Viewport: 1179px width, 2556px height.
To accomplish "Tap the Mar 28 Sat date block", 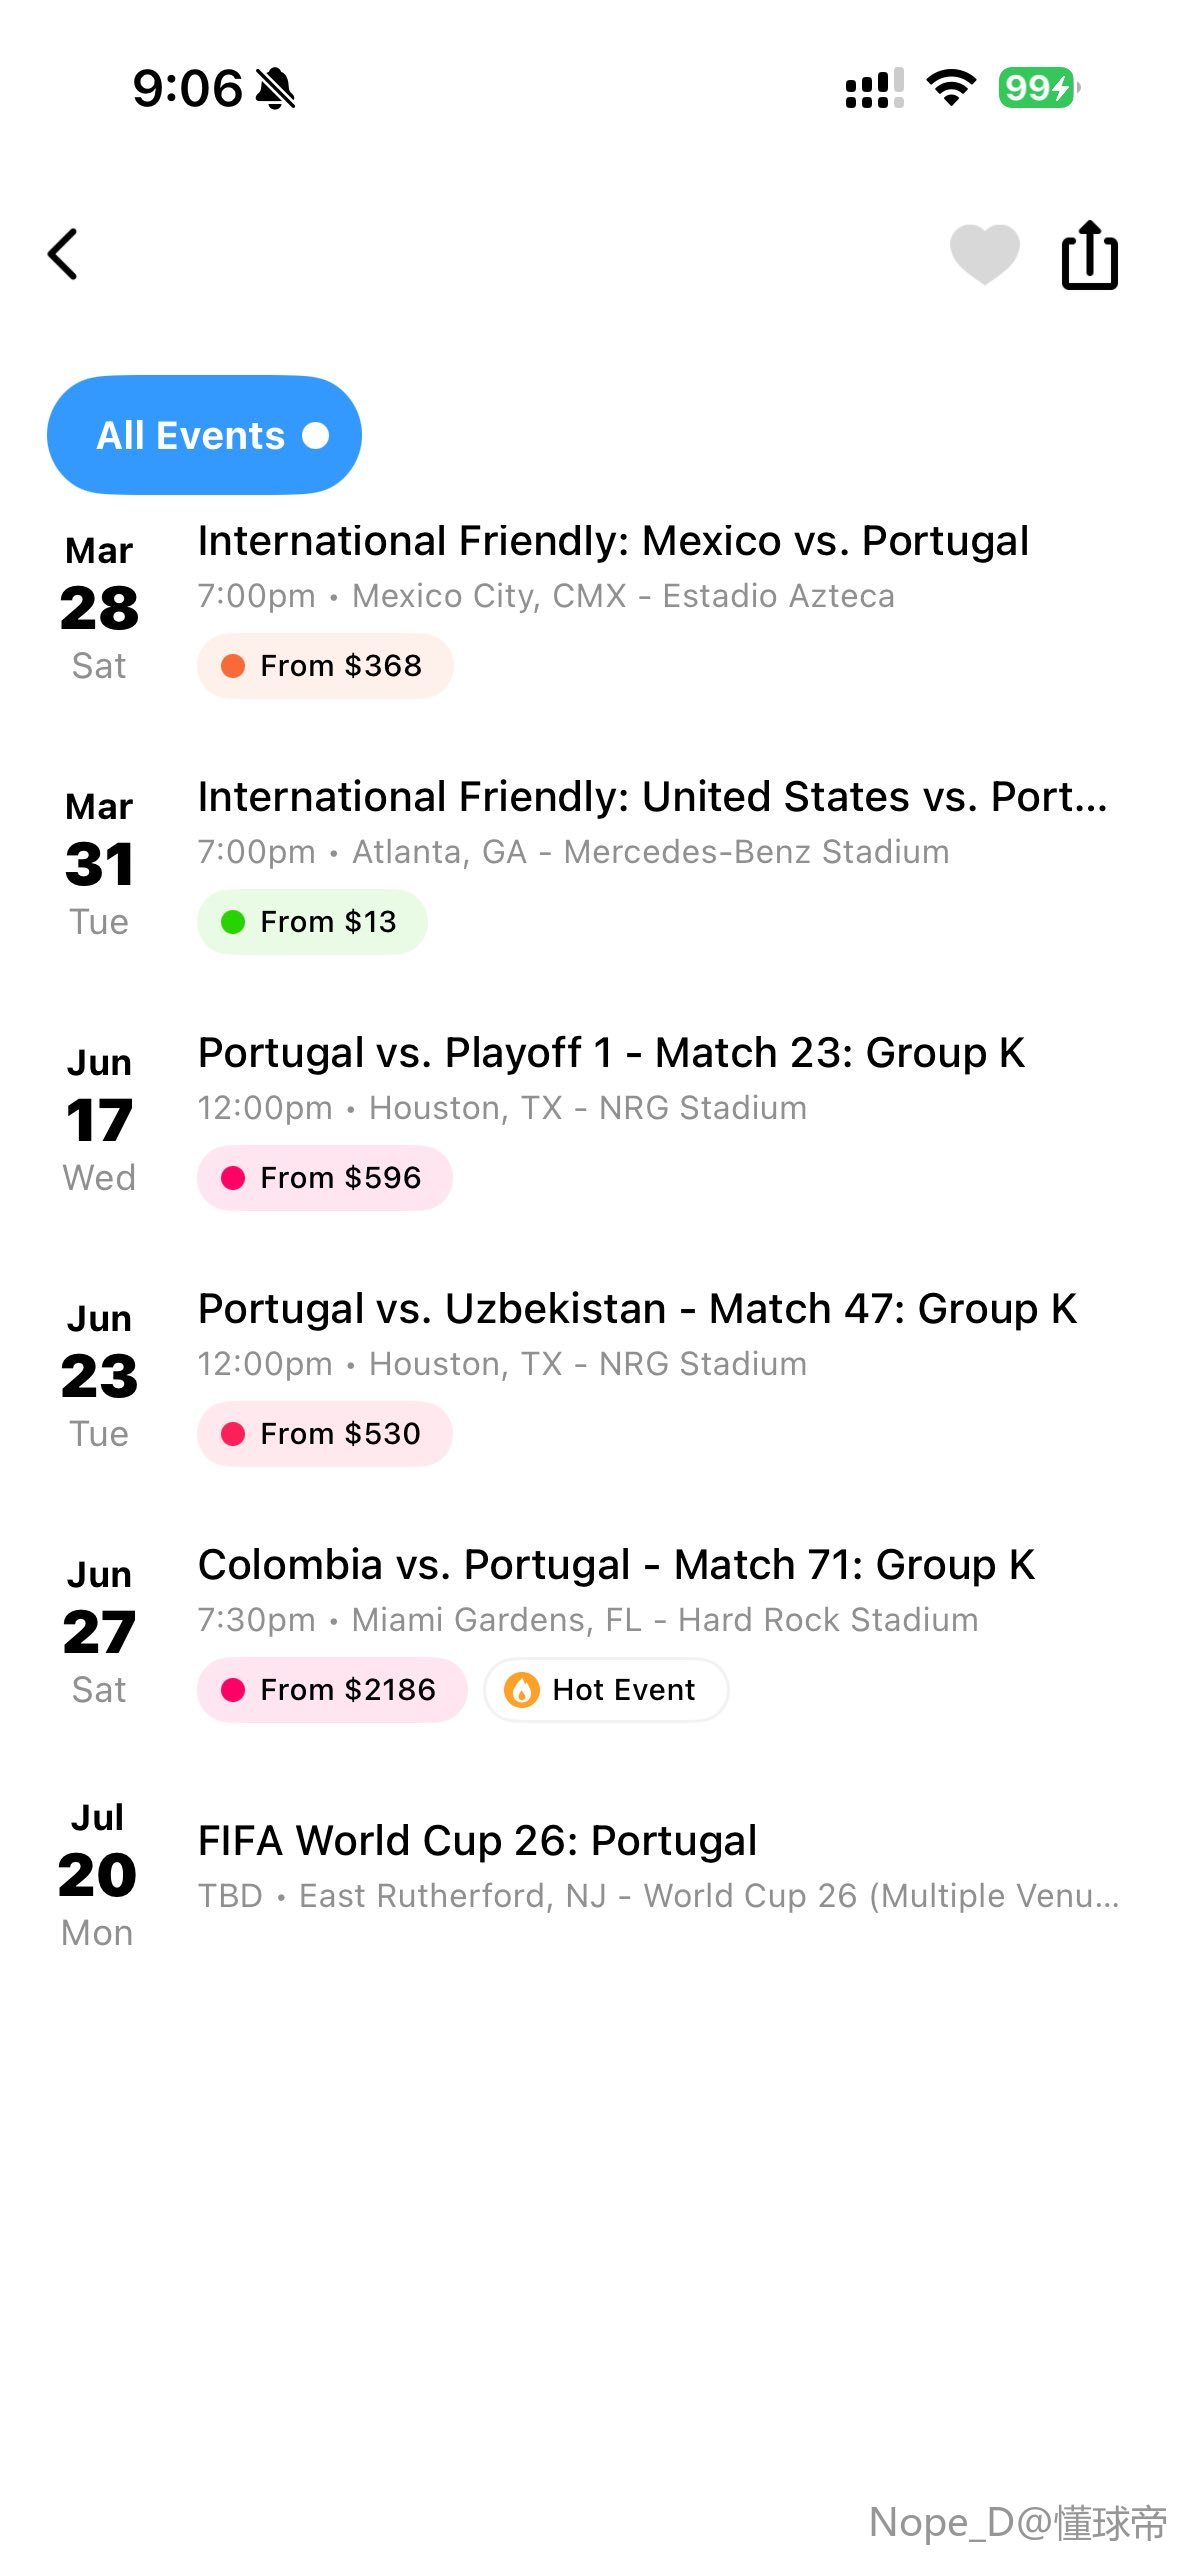I will [x=99, y=608].
